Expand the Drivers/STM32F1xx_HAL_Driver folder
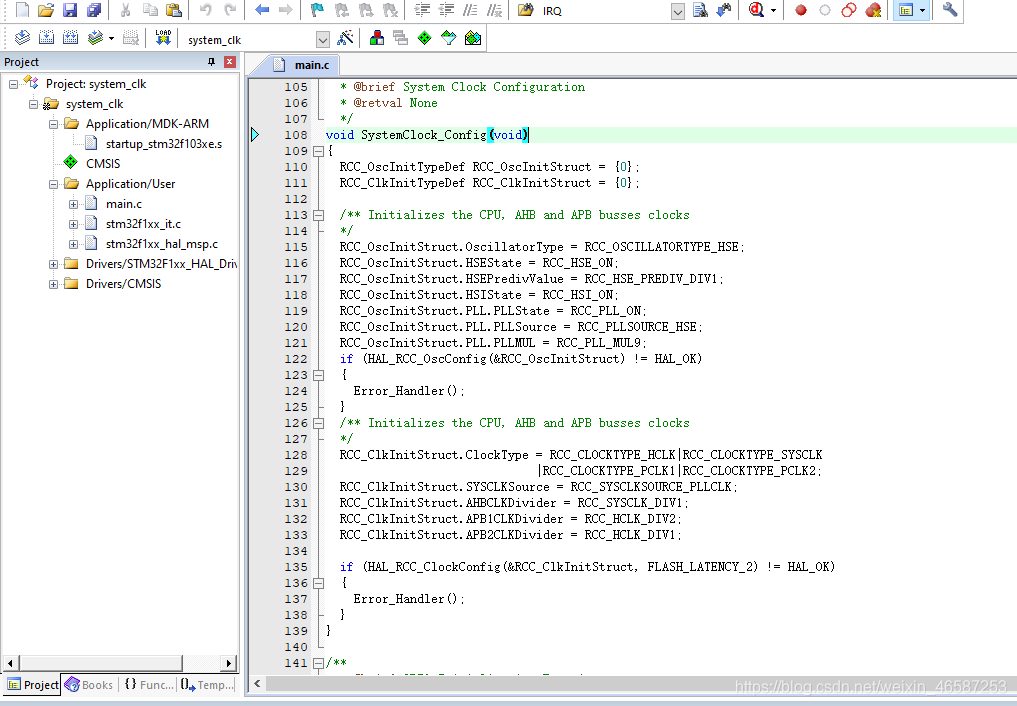The height and width of the screenshot is (706, 1017). click(53, 265)
